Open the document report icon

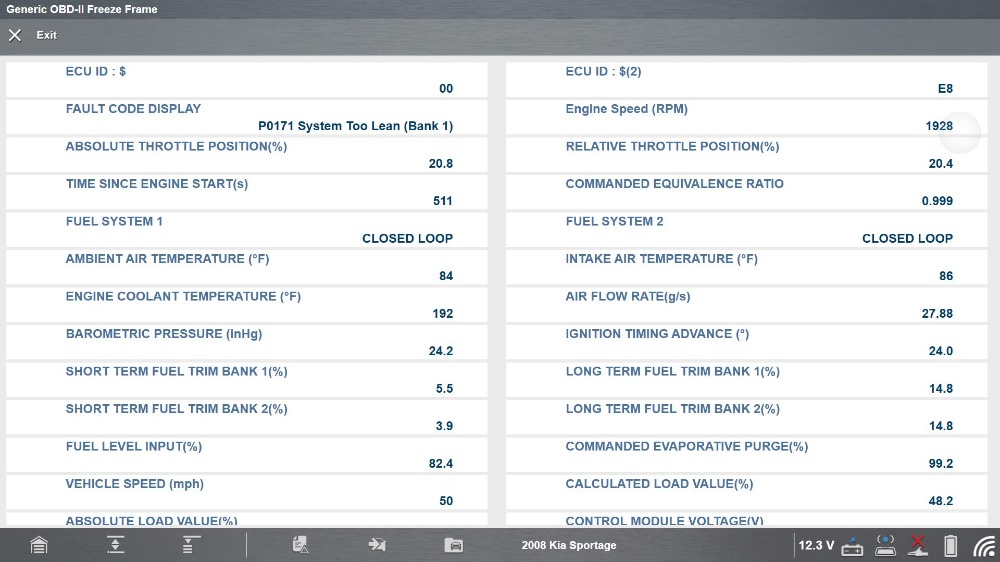coord(300,545)
